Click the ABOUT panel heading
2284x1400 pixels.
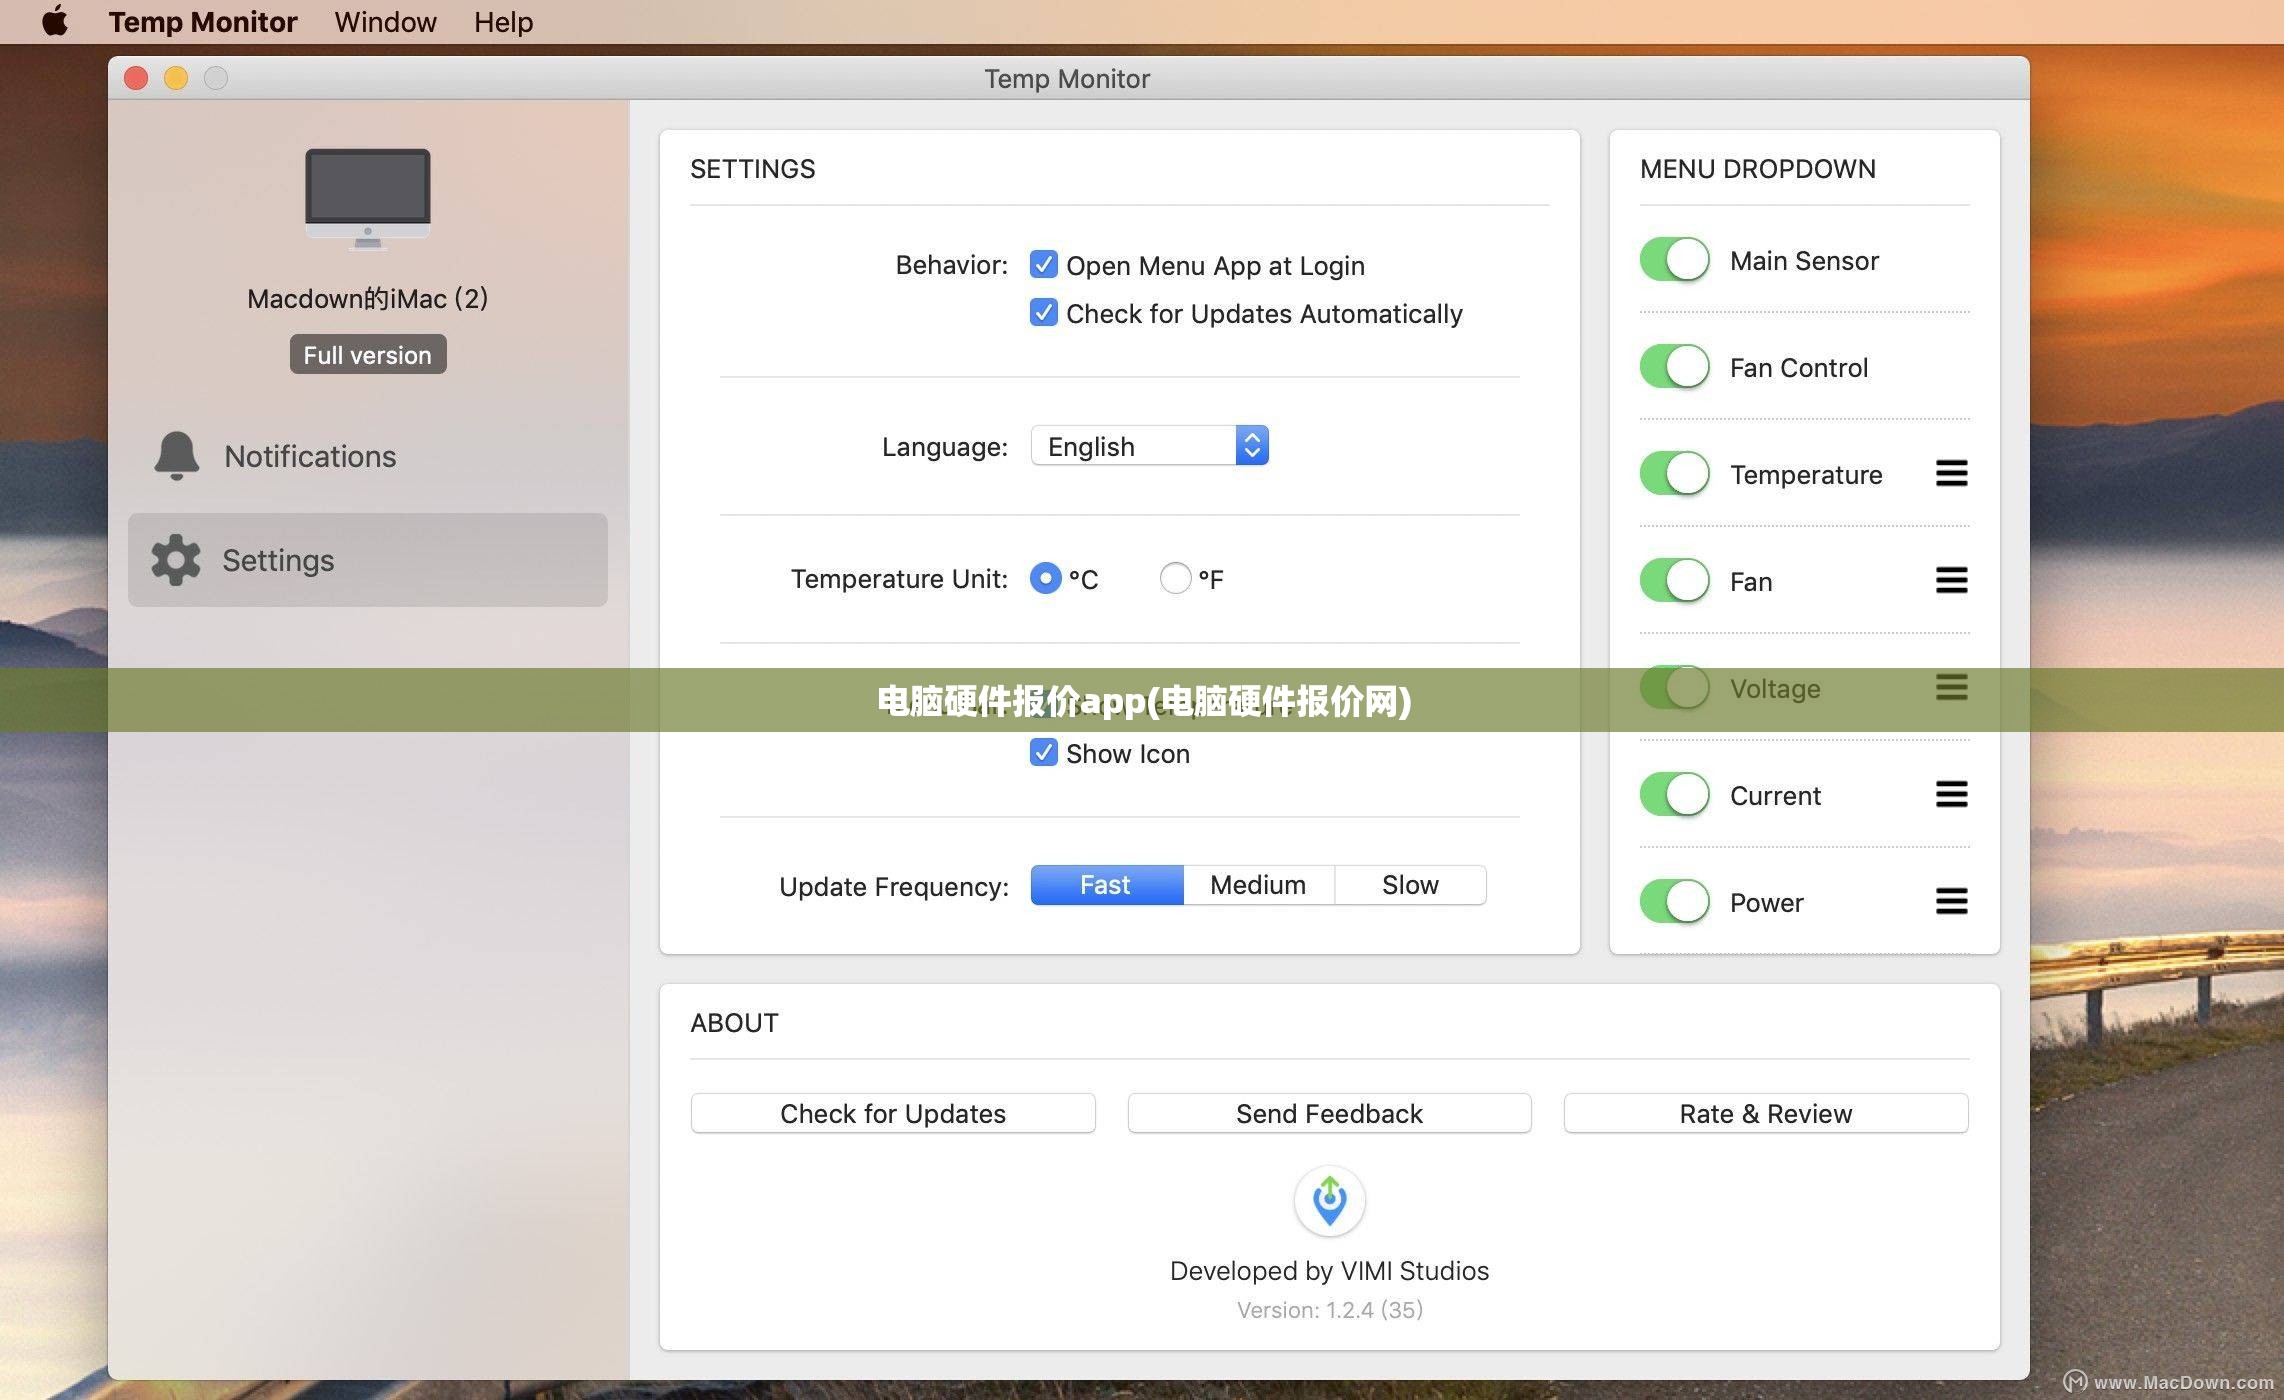click(x=734, y=1023)
